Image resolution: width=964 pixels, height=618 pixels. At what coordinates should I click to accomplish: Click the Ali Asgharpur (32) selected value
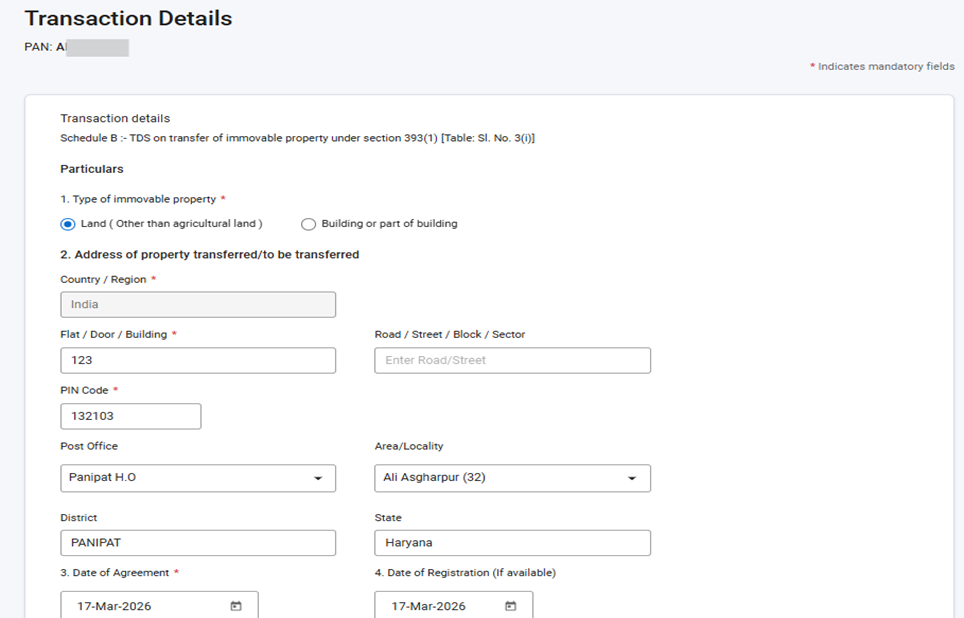[434, 478]
